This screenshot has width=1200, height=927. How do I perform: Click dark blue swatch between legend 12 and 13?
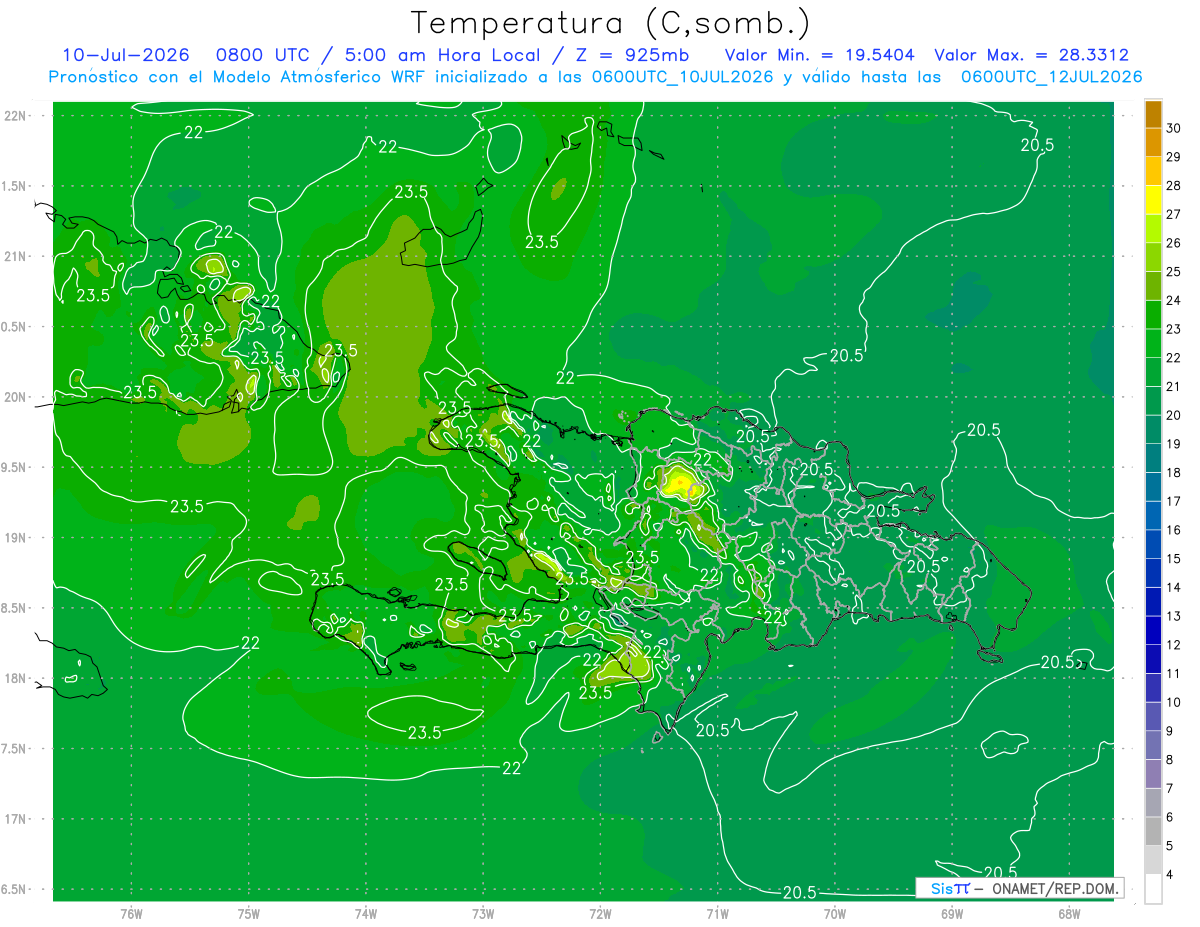[x=1153, y=630]
